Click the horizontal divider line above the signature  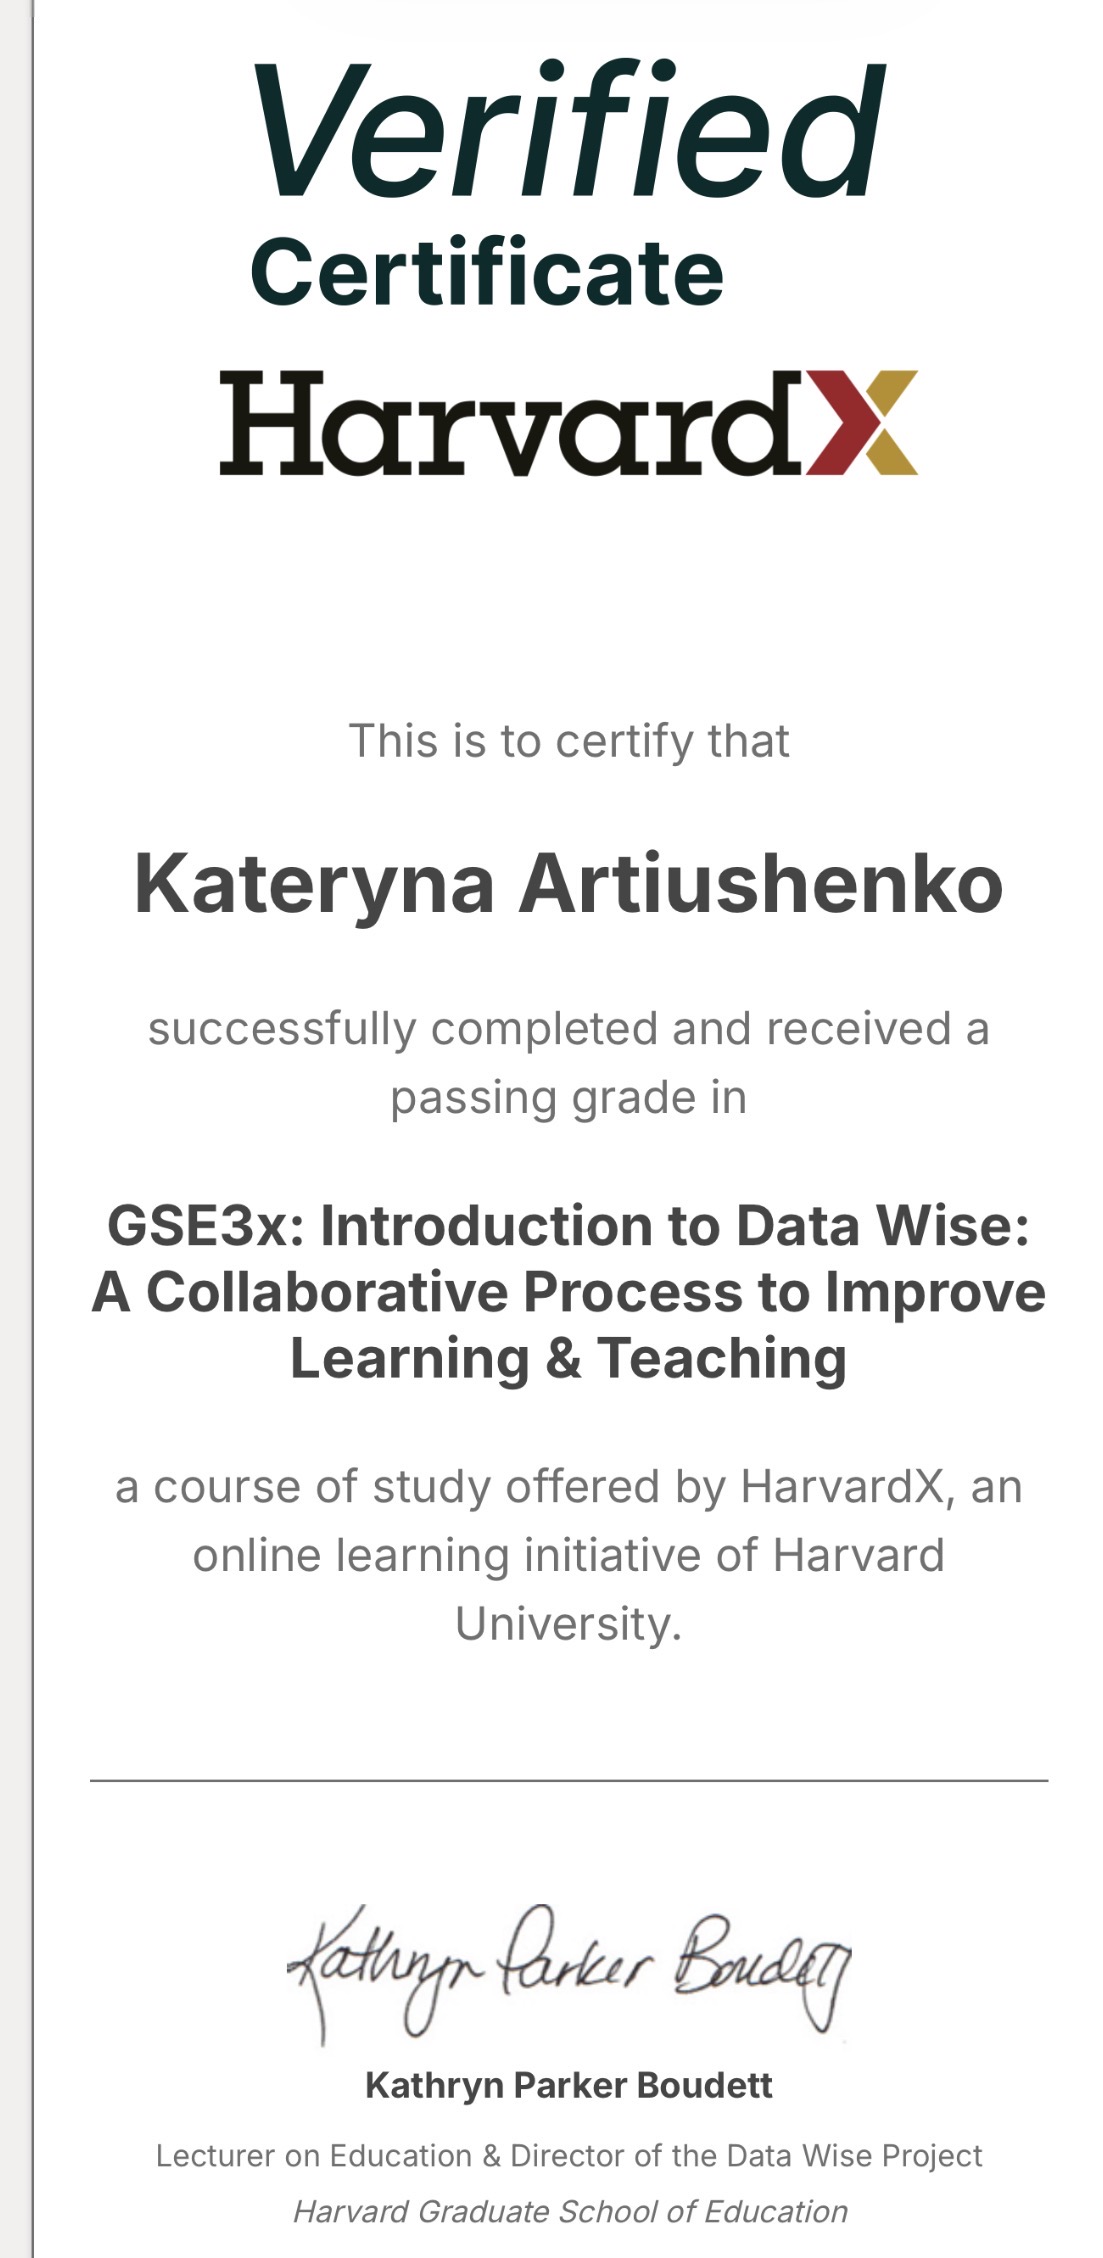(x=568, y=1781)
